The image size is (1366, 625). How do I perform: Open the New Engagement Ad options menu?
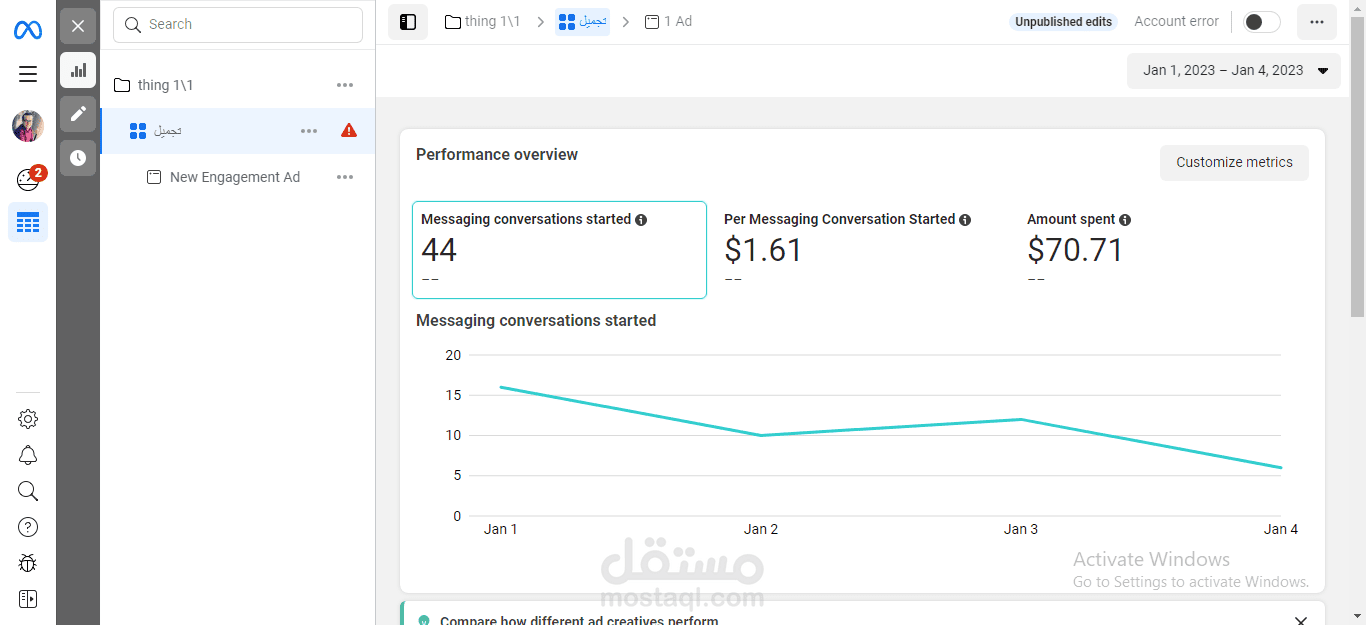[x=345, y=177]
